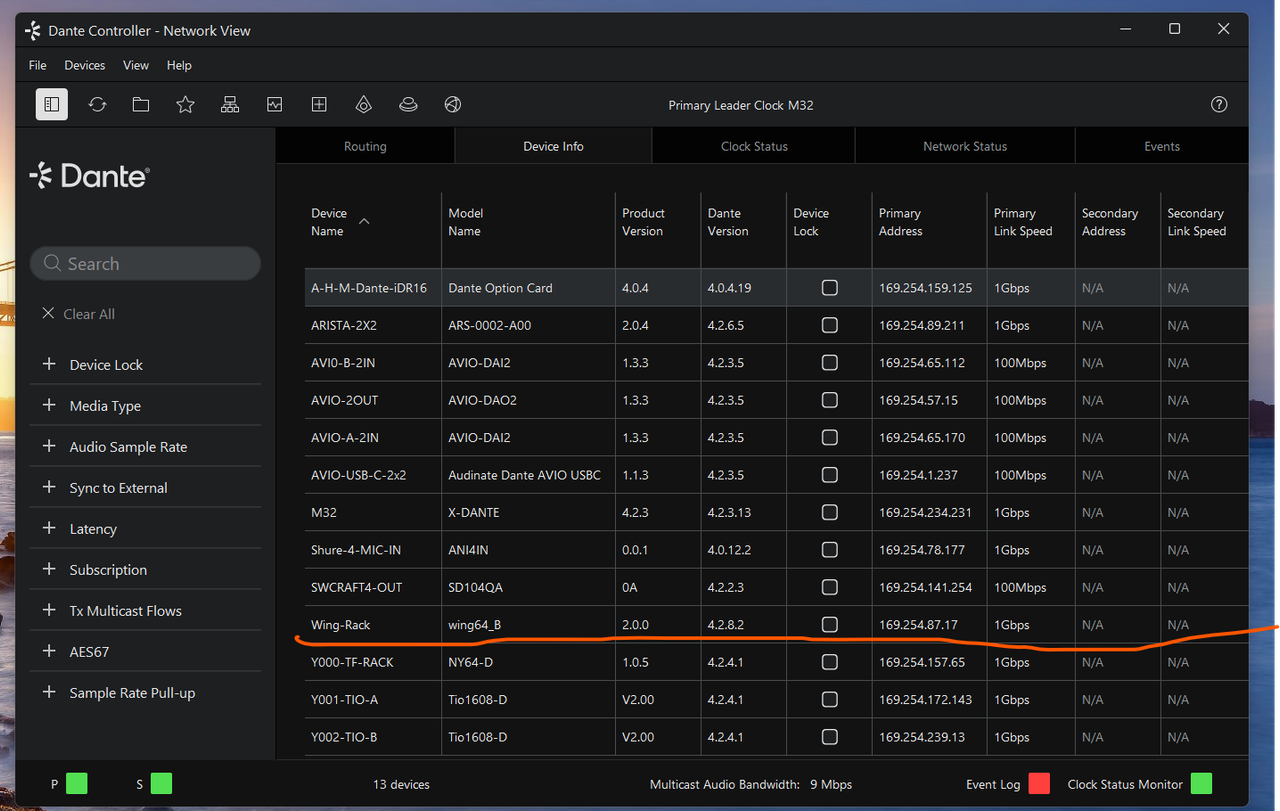Toggle device lock for Y001-TIO-A

click(x=829, y=700)
